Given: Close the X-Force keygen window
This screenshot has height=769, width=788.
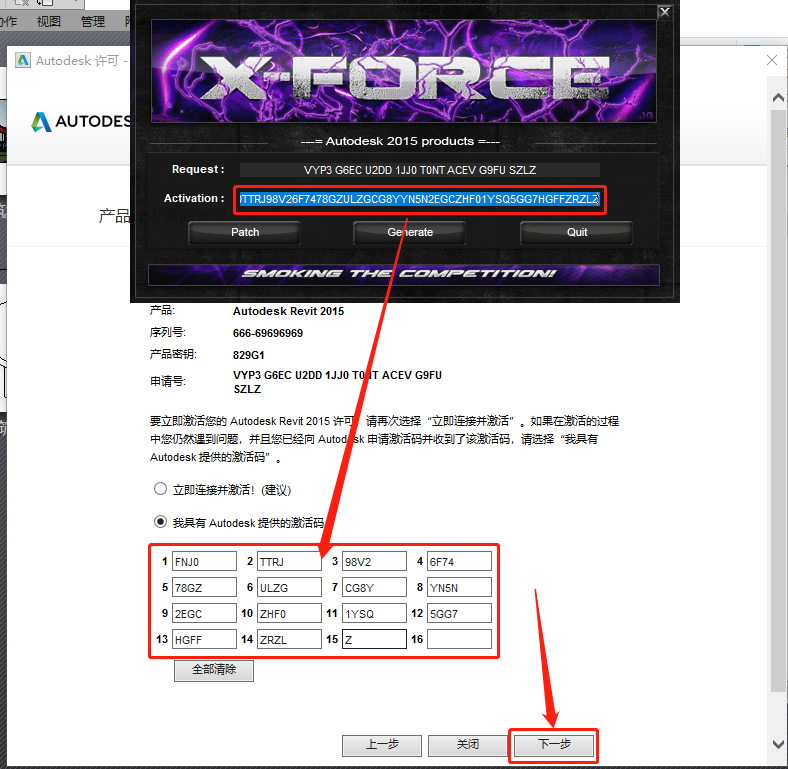Looking at the screenshot, I should [664, 12].
